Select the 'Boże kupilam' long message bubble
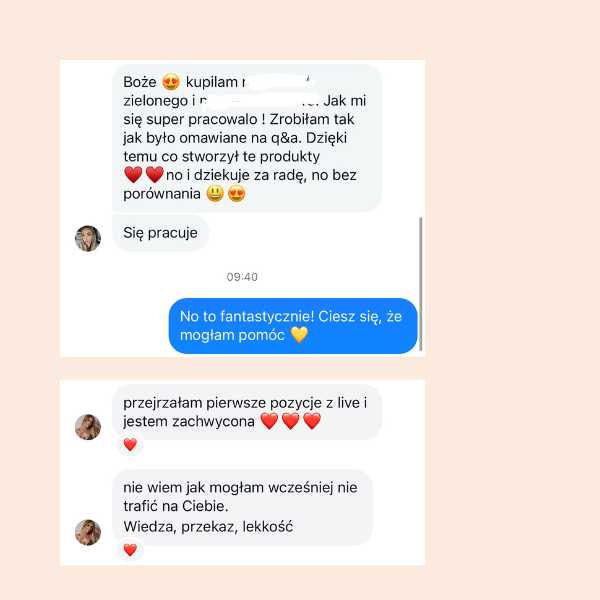600x600 pixels. (x=247, y=138)
